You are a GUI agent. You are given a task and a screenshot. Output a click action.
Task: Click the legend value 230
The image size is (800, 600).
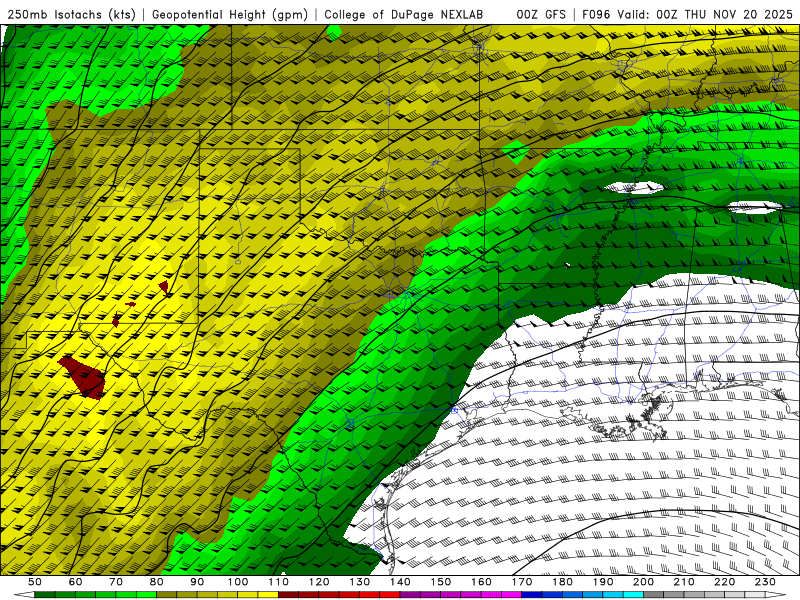click(765, 582)
